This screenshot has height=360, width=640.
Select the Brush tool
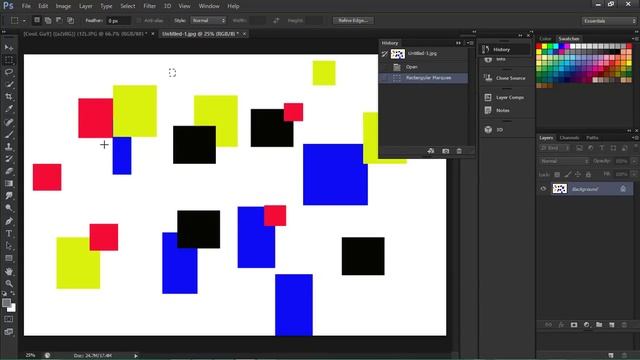9,134
